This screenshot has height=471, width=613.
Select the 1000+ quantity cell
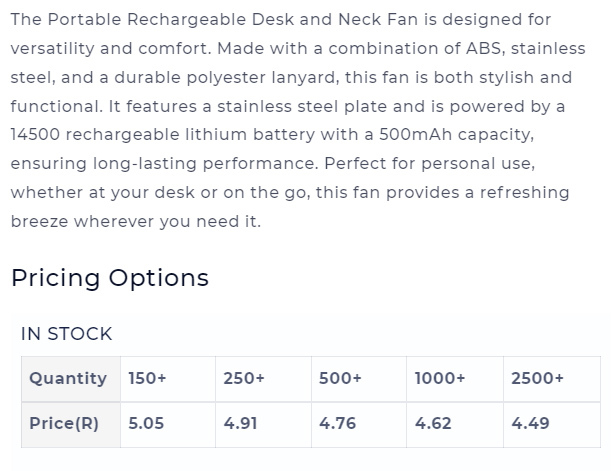[455, 379]
